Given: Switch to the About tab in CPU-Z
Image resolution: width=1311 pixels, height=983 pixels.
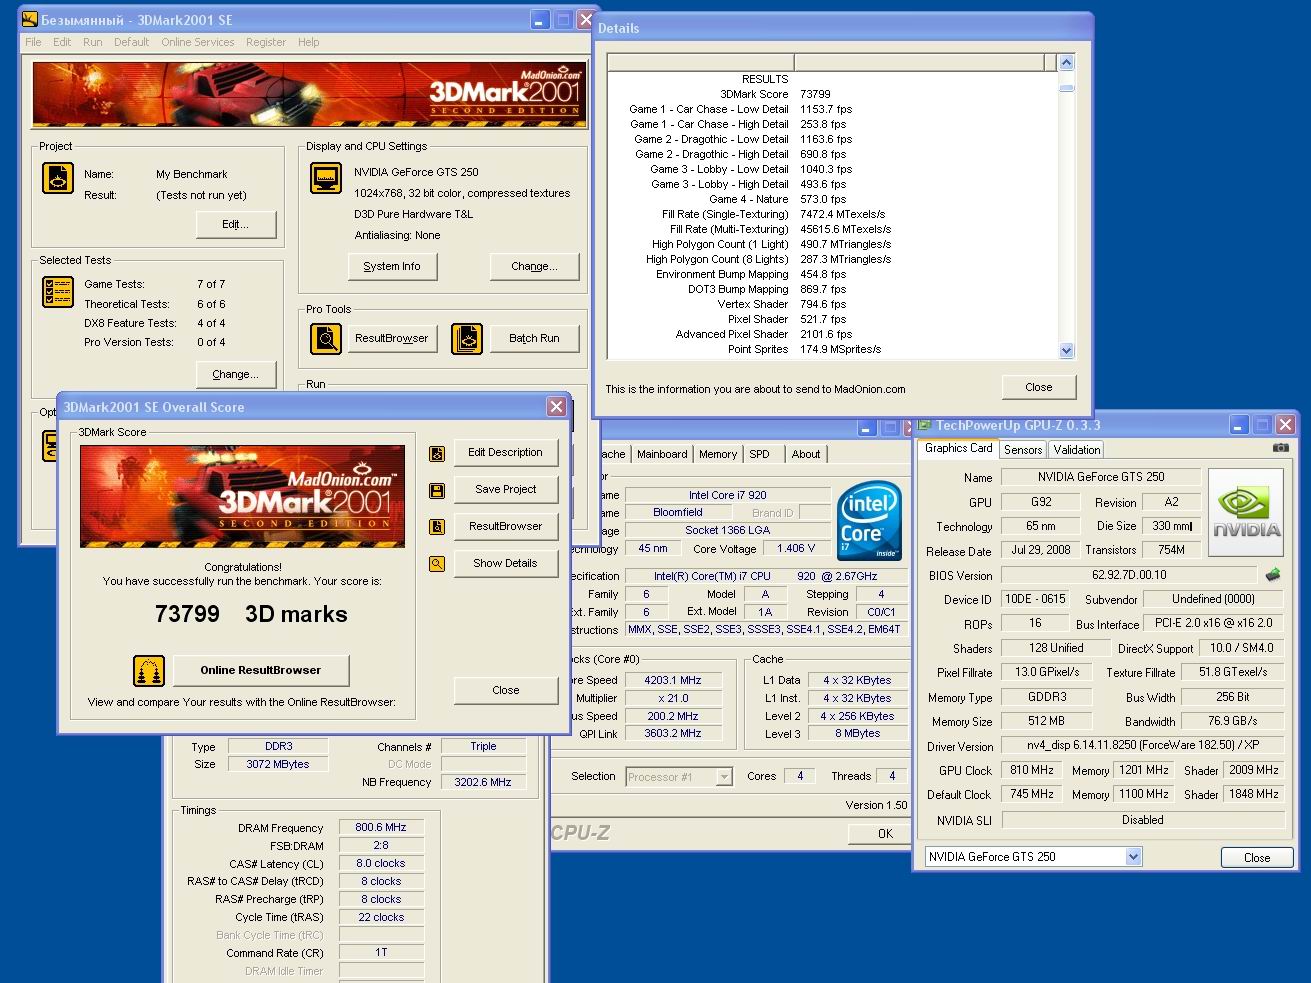Looking at the screenshot, I should (806, 454).
